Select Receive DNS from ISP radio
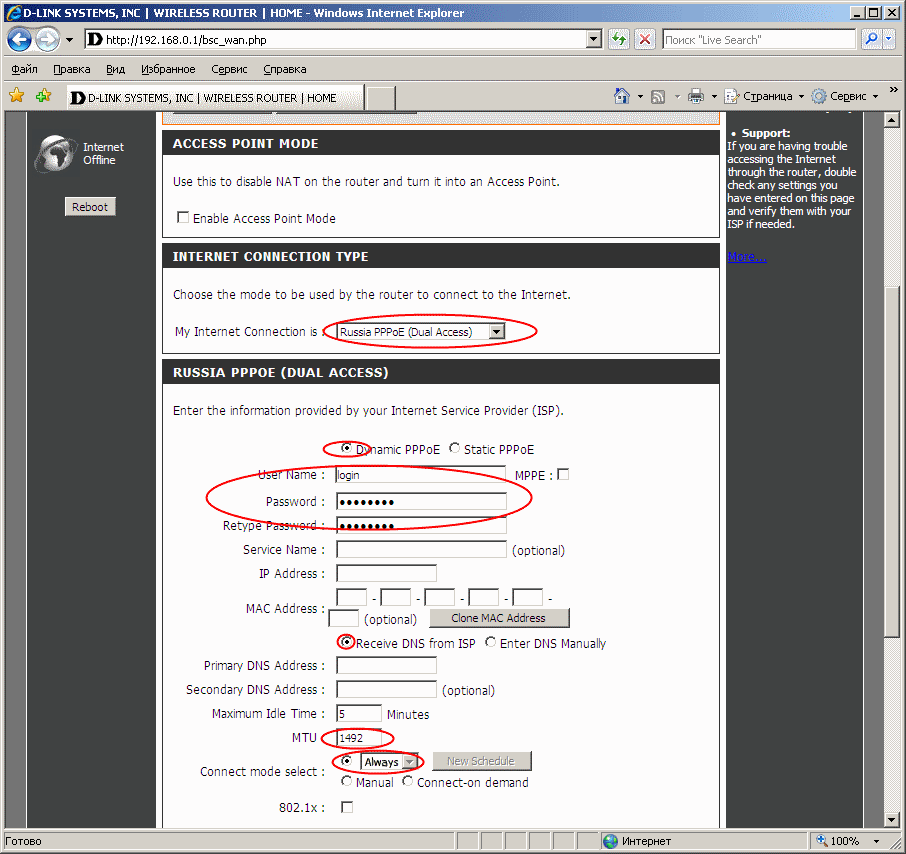 (x=346, y=642)
